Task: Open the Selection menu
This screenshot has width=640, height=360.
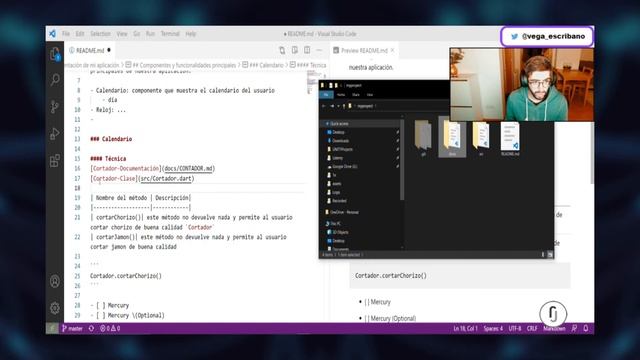Action: (x=100, y=33)
